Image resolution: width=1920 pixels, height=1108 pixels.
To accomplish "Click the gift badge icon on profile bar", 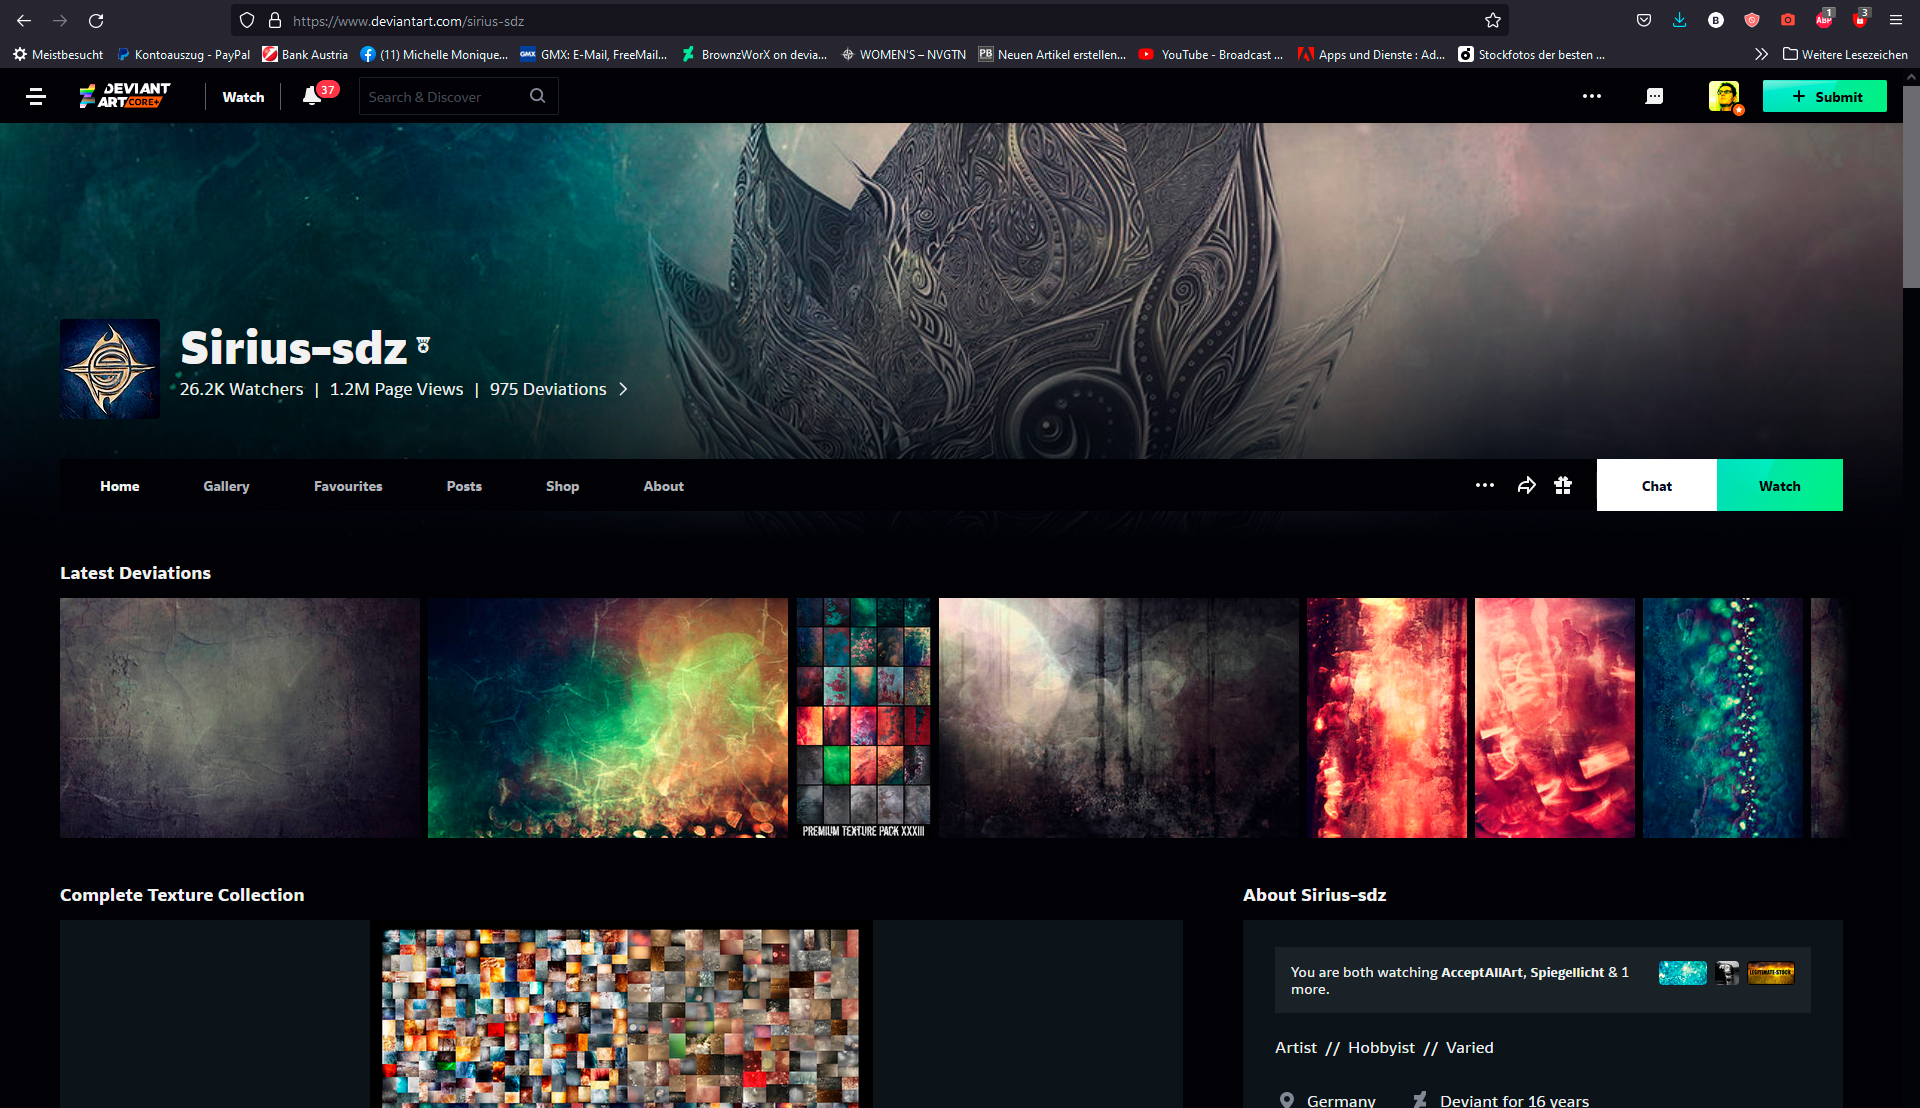I will coord(1563,486).
